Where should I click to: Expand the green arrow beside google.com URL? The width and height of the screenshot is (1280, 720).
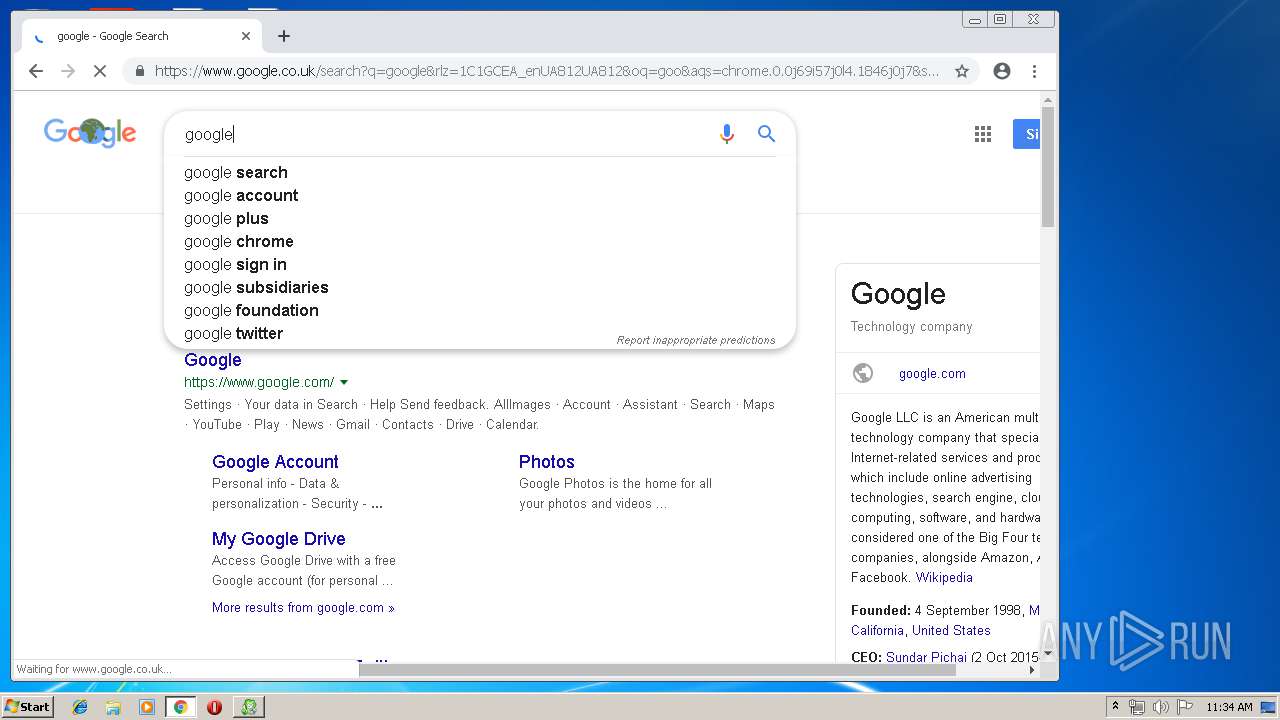tap(344, 382)
